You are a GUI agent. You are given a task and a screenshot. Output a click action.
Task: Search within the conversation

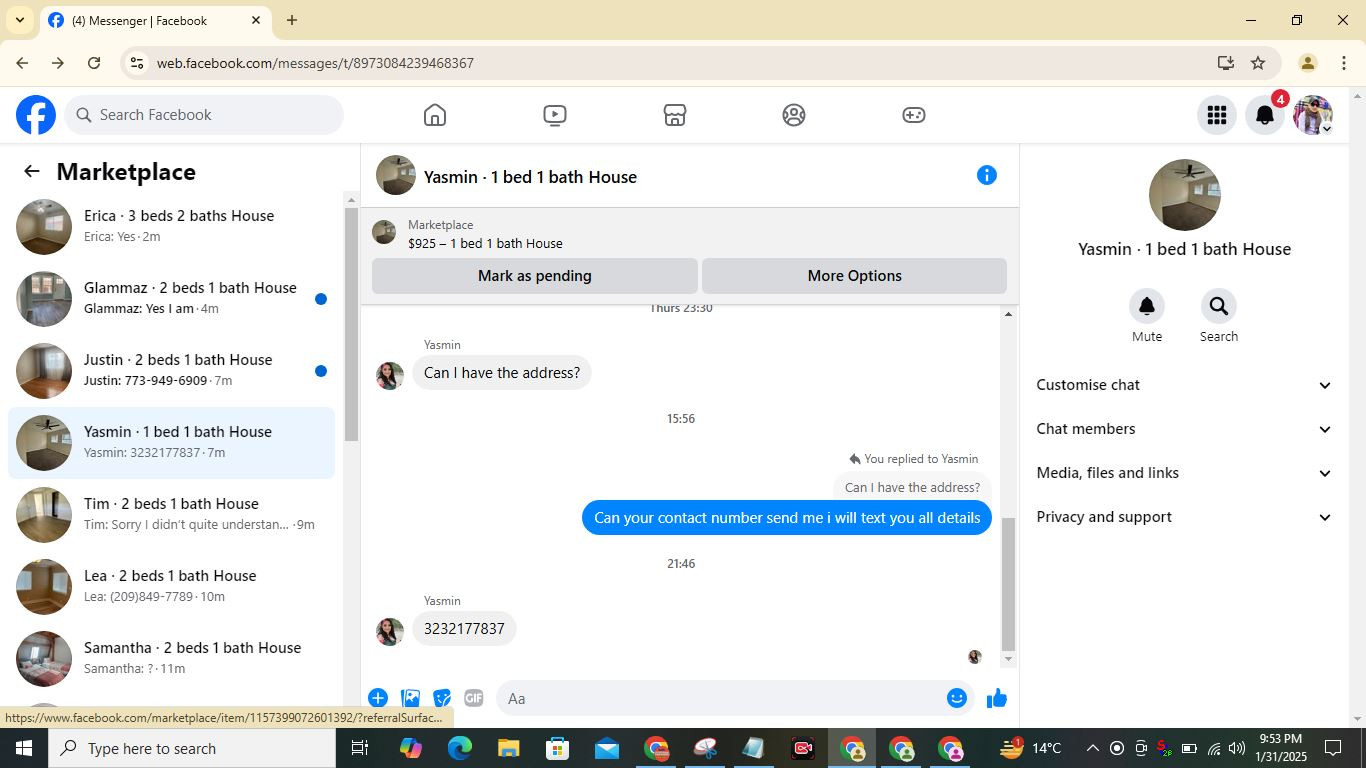point(1219,306)
